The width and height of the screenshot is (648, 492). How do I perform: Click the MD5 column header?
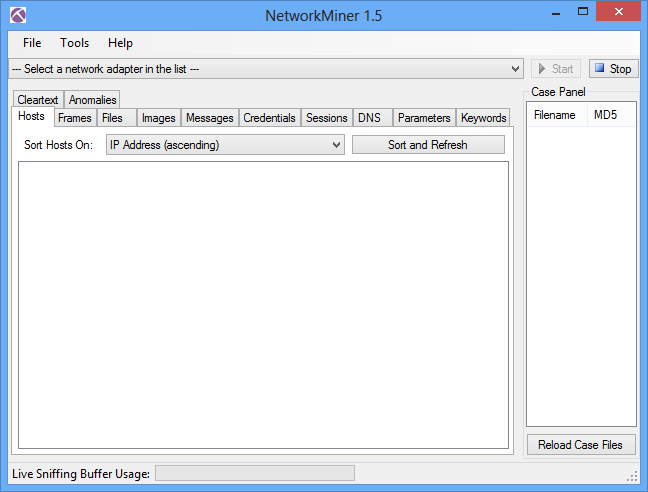point(605,115)
